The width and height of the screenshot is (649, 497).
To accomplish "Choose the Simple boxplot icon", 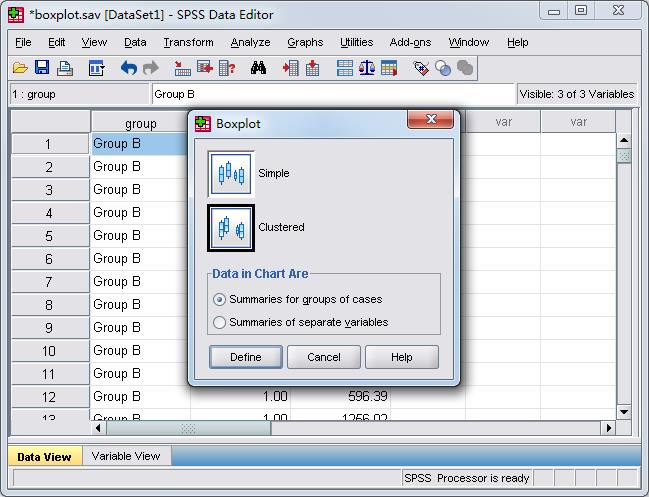I will coord(231,174).
